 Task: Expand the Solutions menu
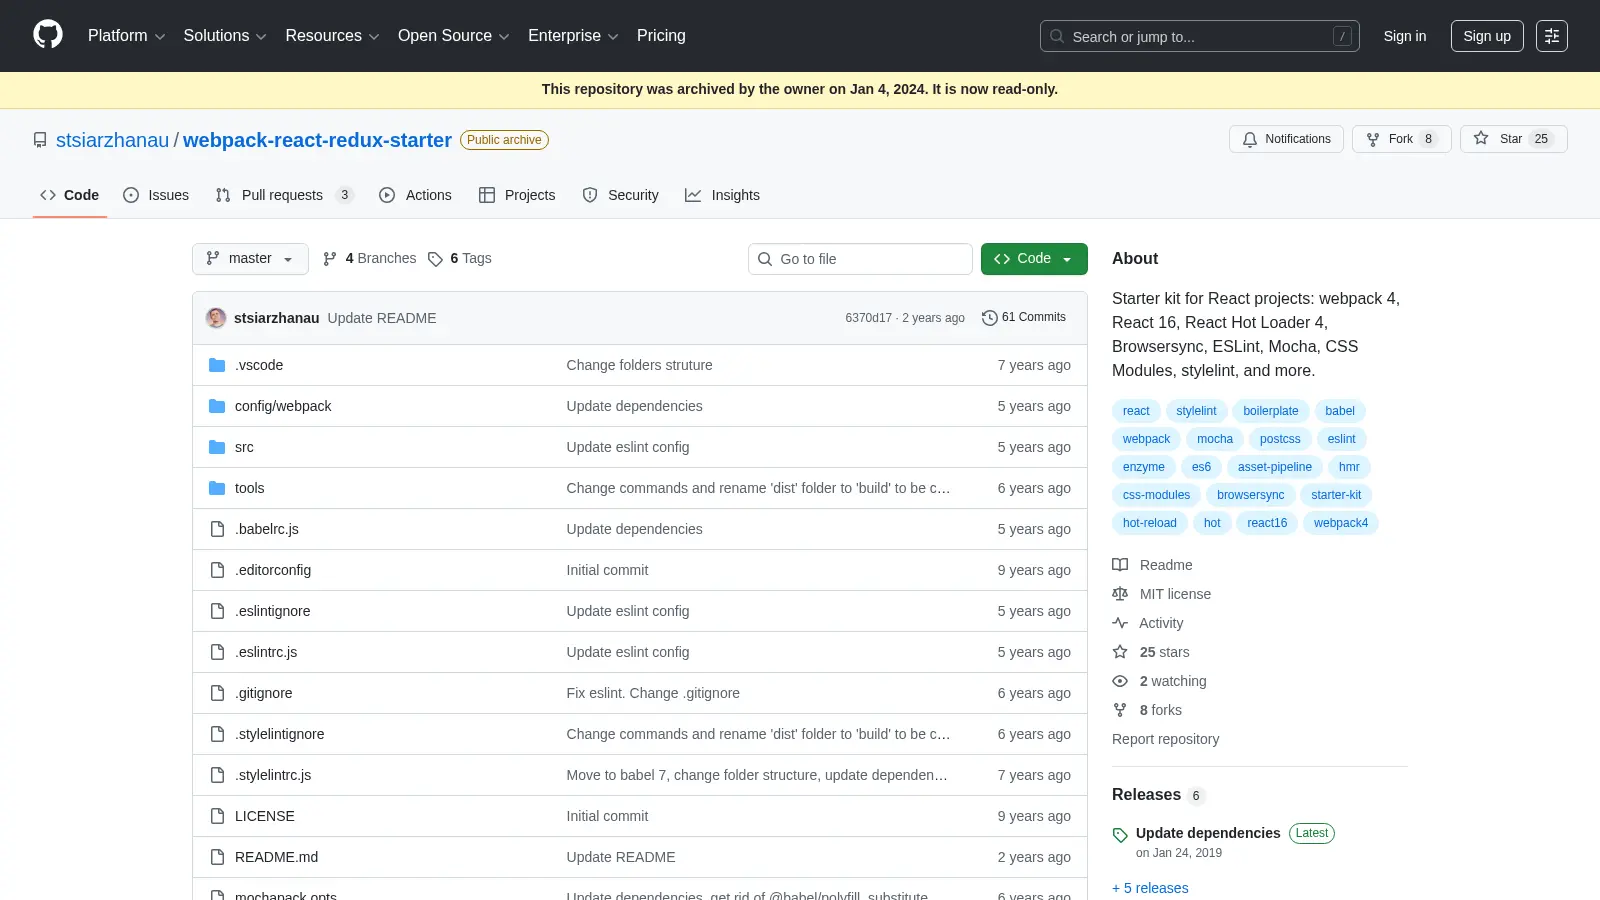pyautogui.click(x=225, y=36)
